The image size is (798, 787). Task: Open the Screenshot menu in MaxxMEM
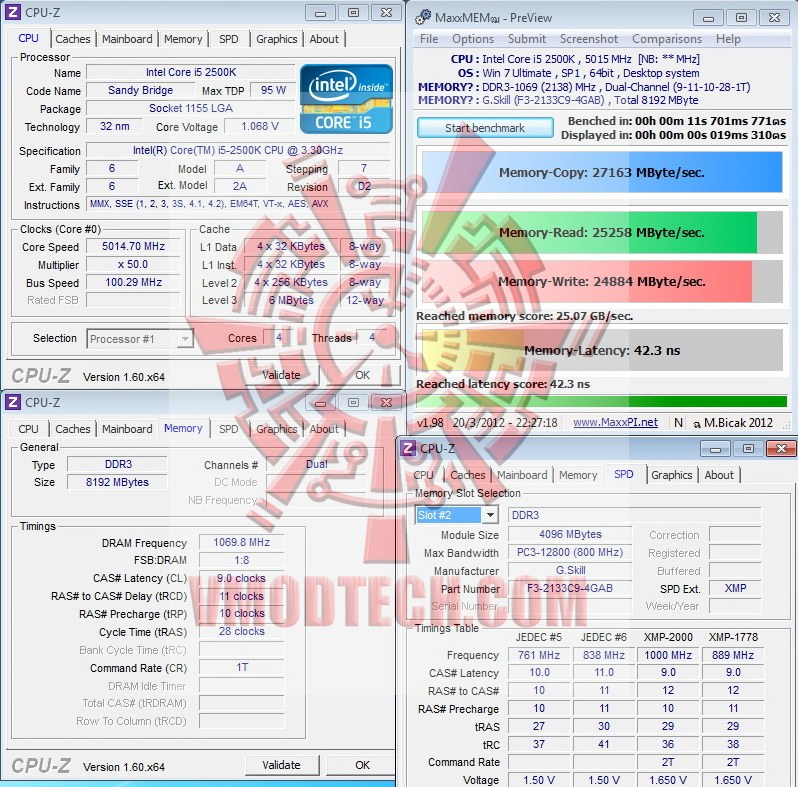pos(589,39)
